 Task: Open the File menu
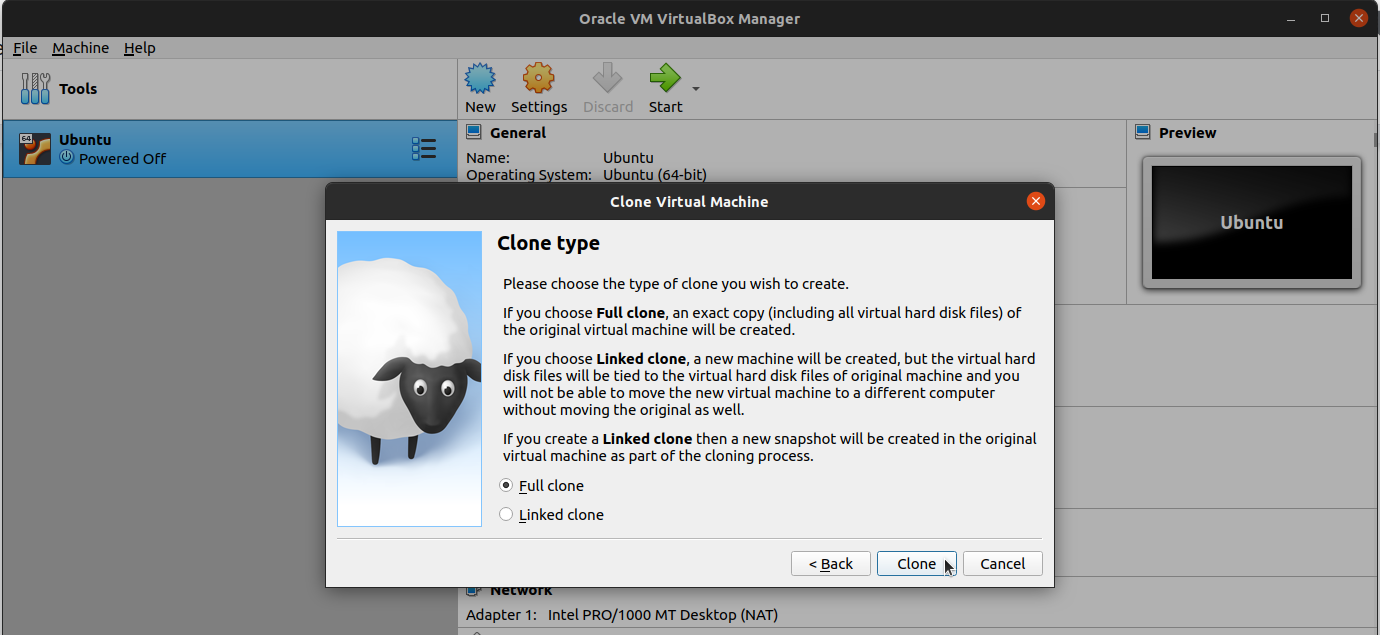click(x=25, y=48)
